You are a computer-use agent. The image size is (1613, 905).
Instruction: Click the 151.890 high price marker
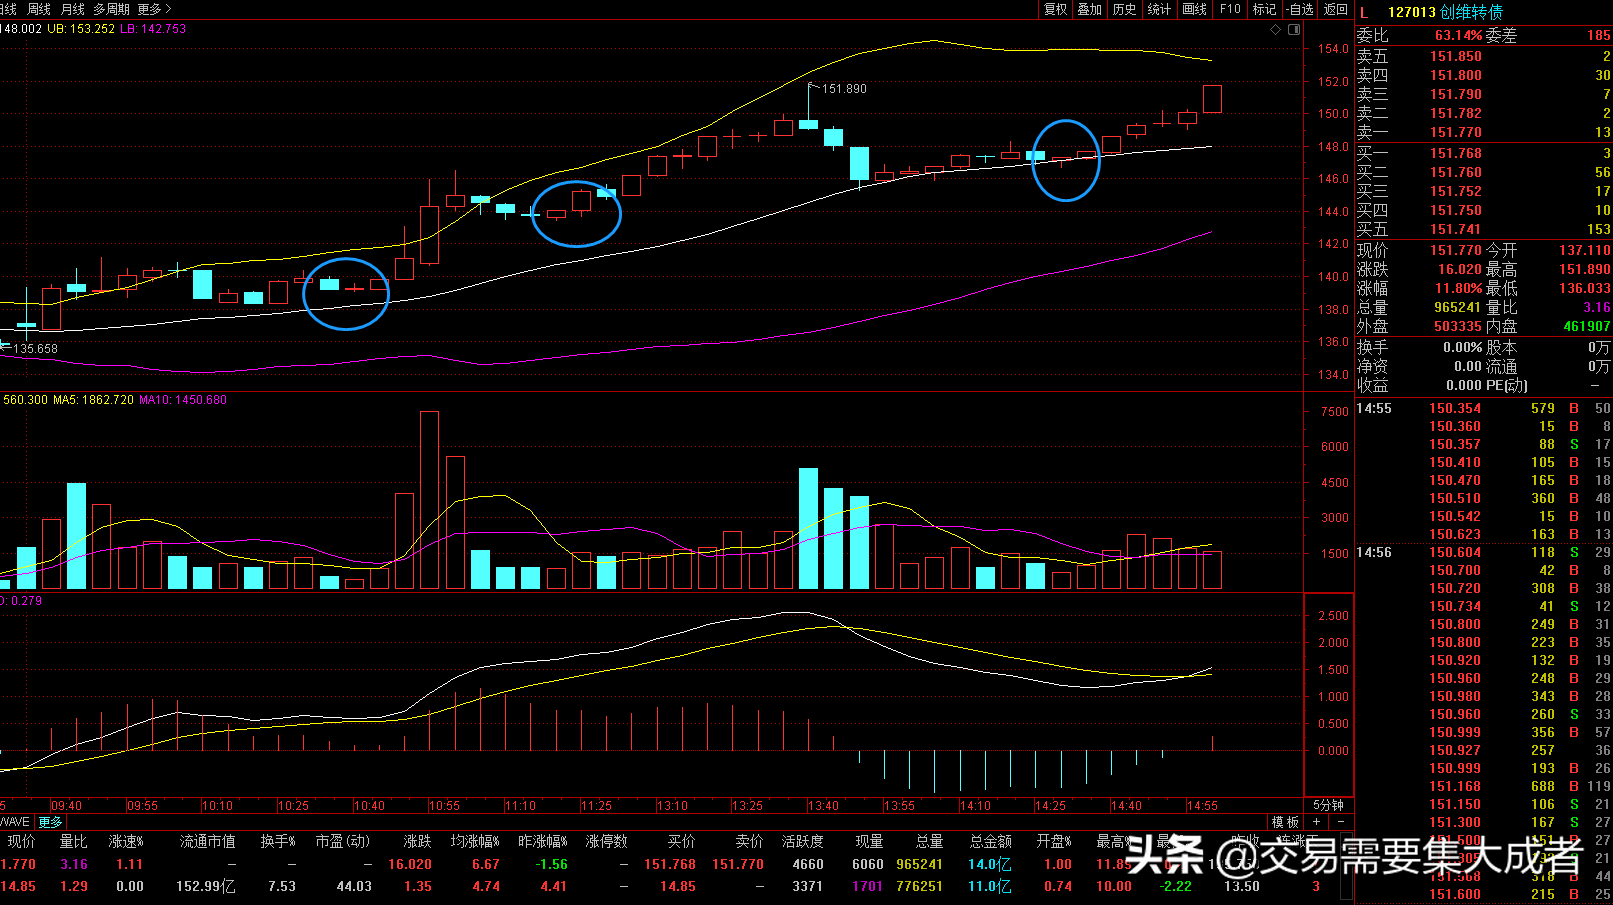(x=843, y=89)
